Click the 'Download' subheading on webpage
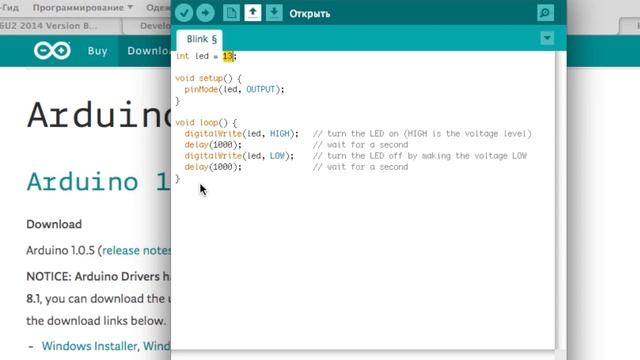This screenshot has height=360, width=640. click(x=54, y=224)
